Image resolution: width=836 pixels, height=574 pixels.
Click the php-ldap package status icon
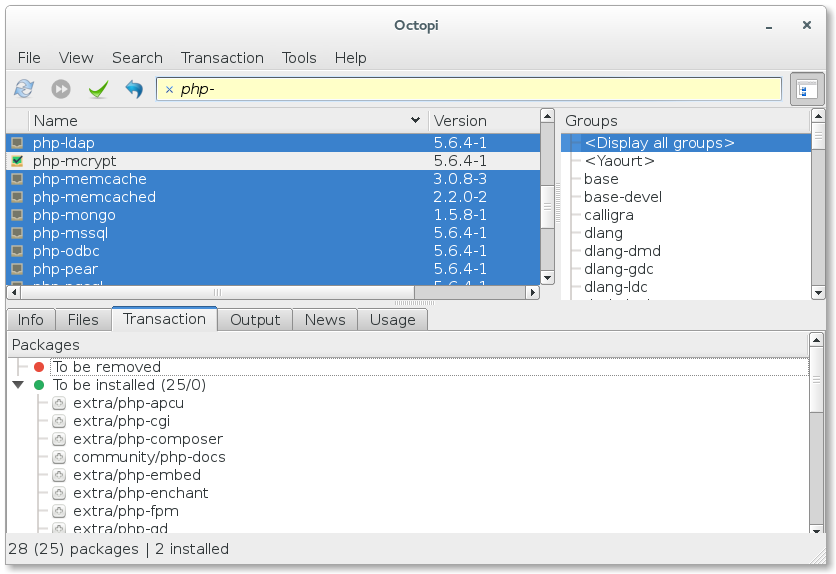(x=17, y=143)
